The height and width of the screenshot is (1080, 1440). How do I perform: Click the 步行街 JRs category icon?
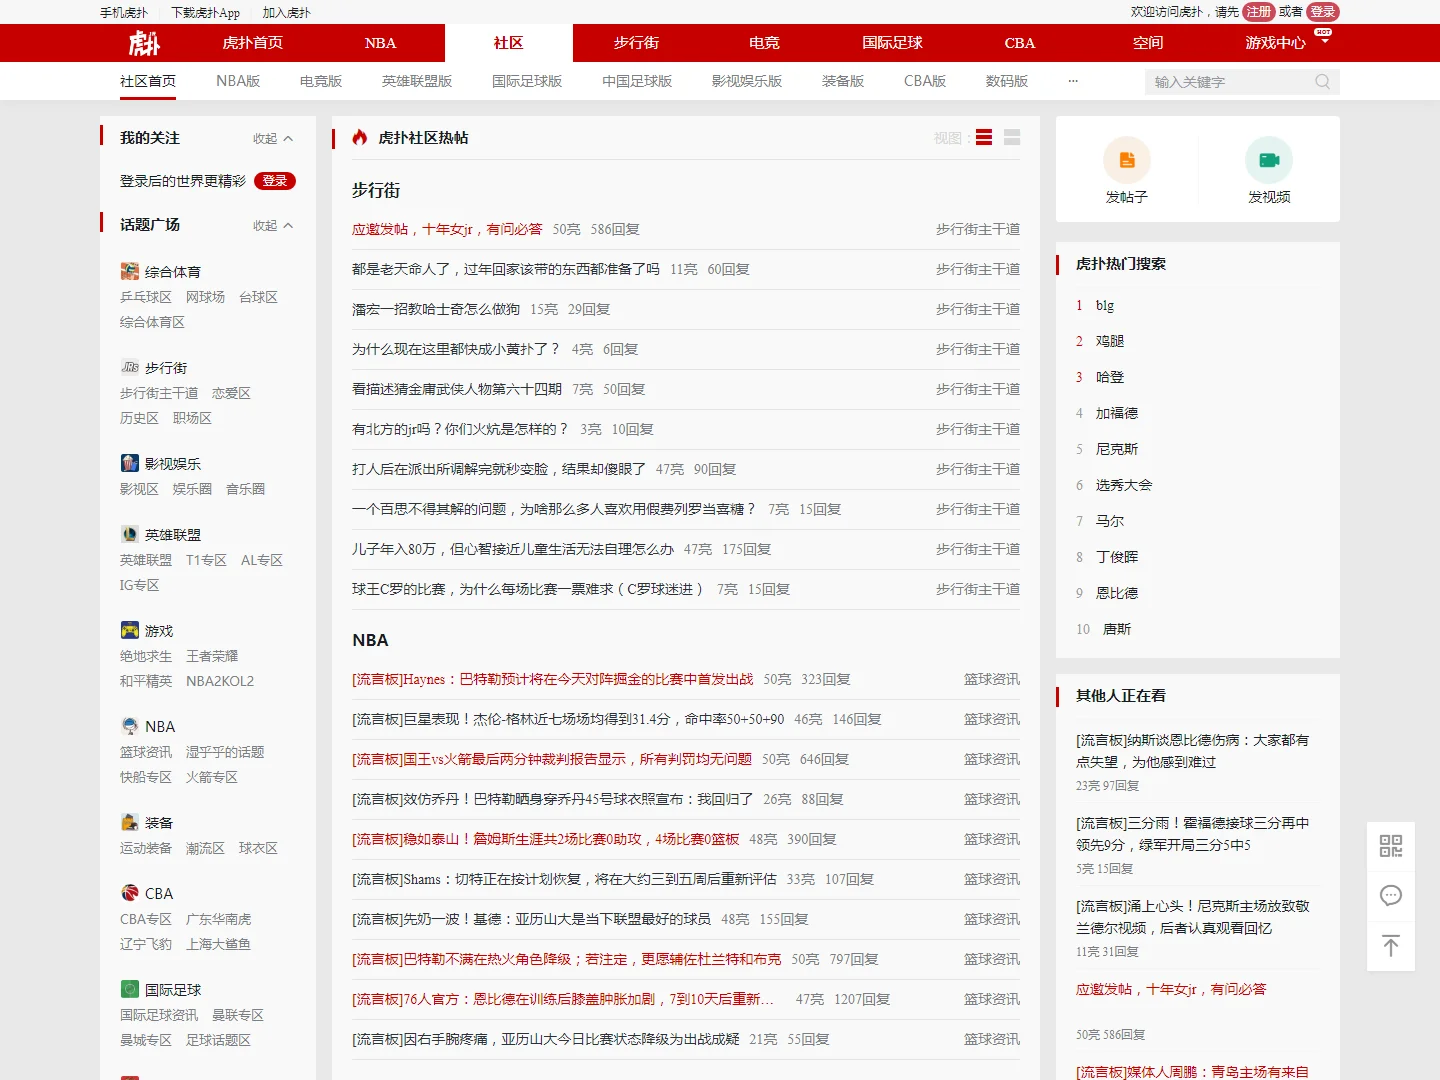(x=130, y=367)
